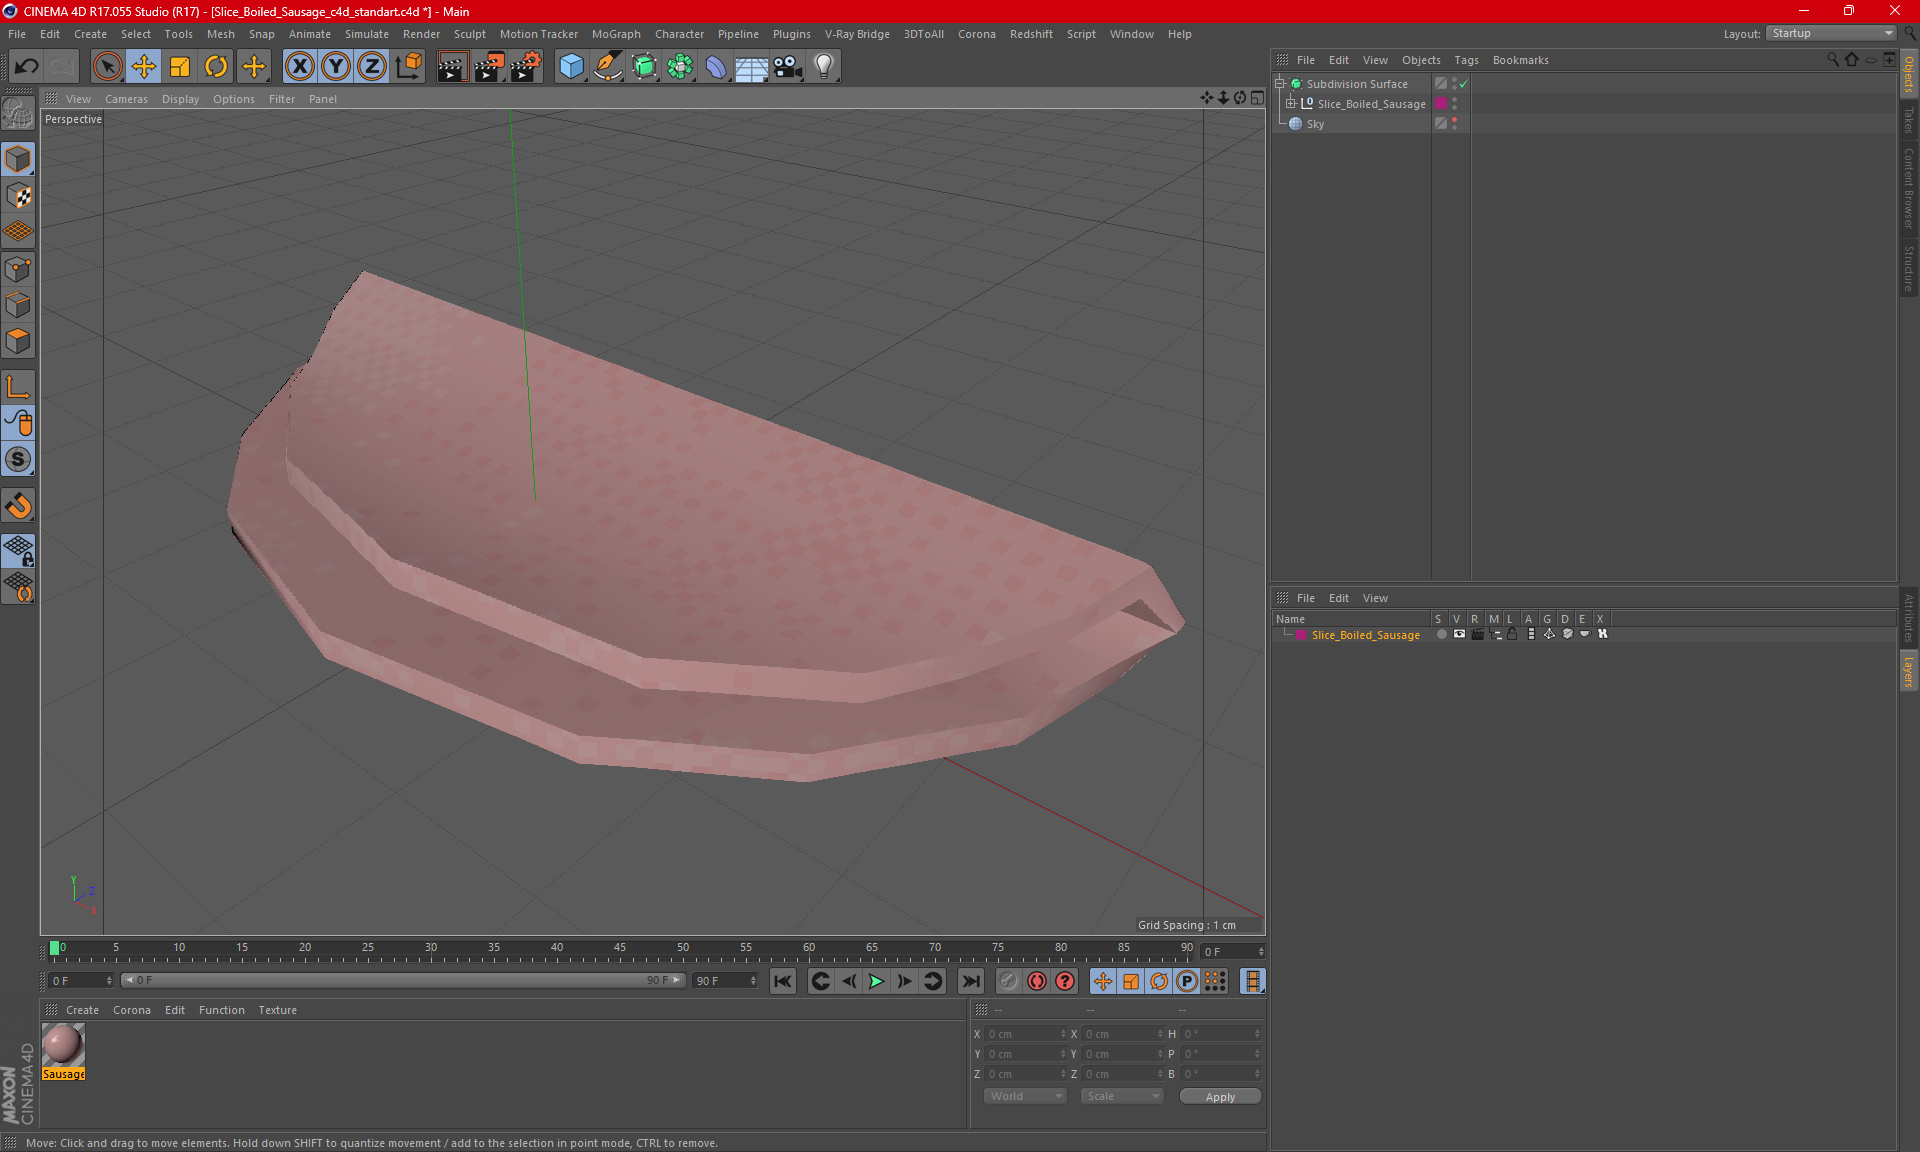Toggle Sky visibility dots
1920x1152 pixels.
(1455, 123)
